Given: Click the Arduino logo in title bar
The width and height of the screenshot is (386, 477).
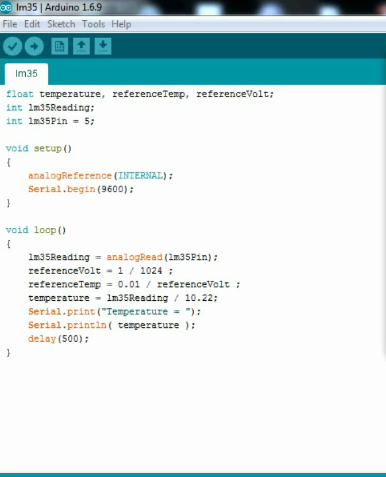Looking at the screenshot, I should coord(6,7).
